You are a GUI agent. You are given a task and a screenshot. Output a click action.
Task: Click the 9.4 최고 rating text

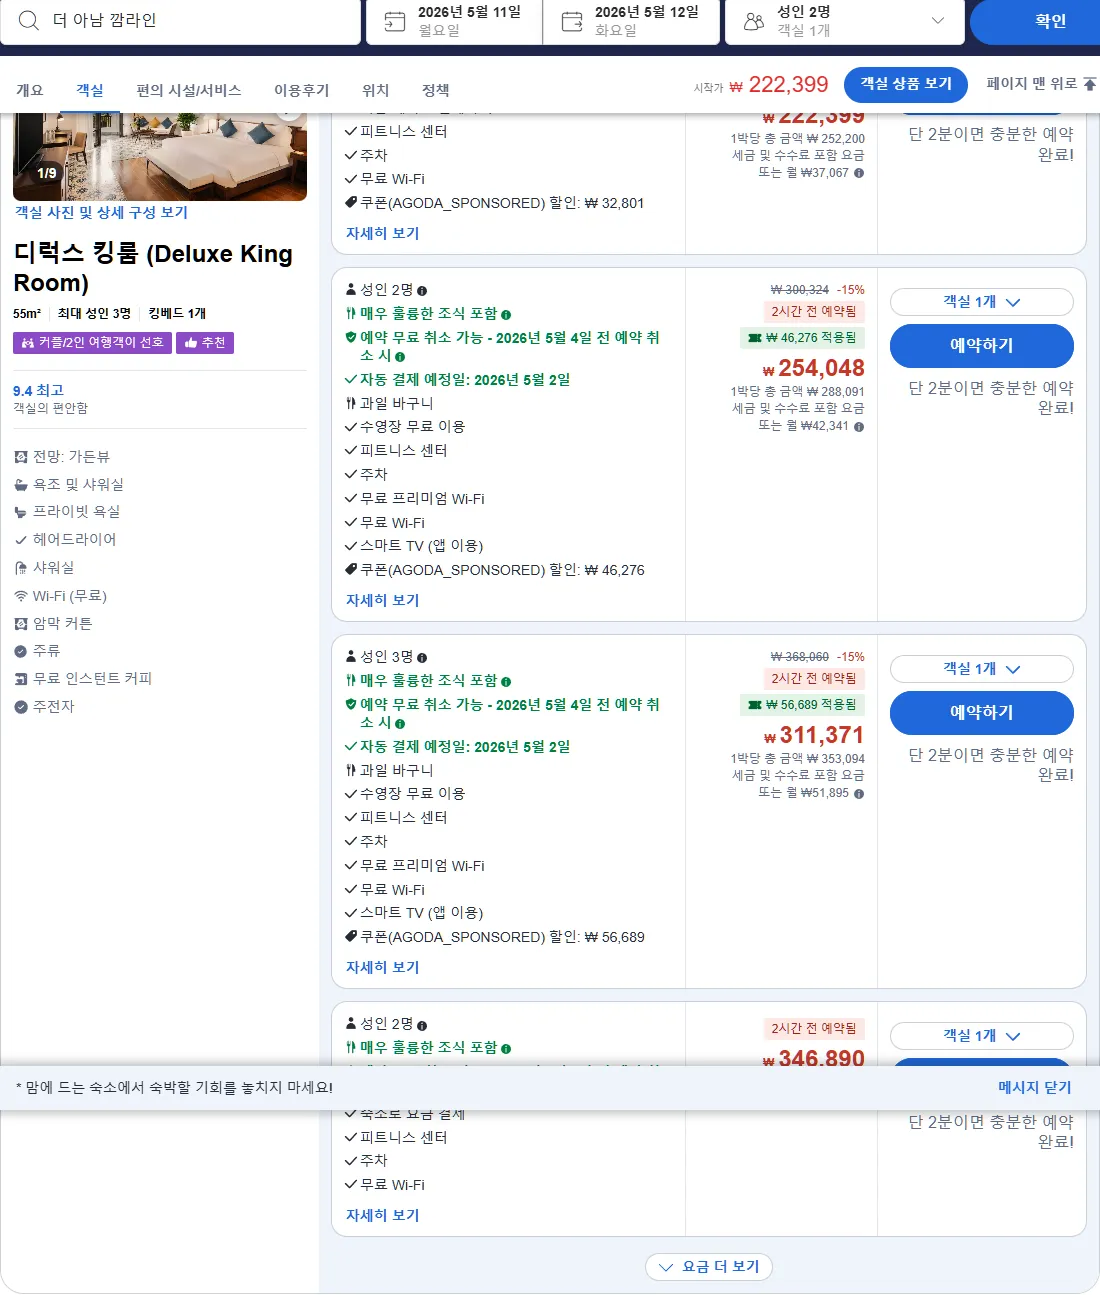click(x=38, y=390)
